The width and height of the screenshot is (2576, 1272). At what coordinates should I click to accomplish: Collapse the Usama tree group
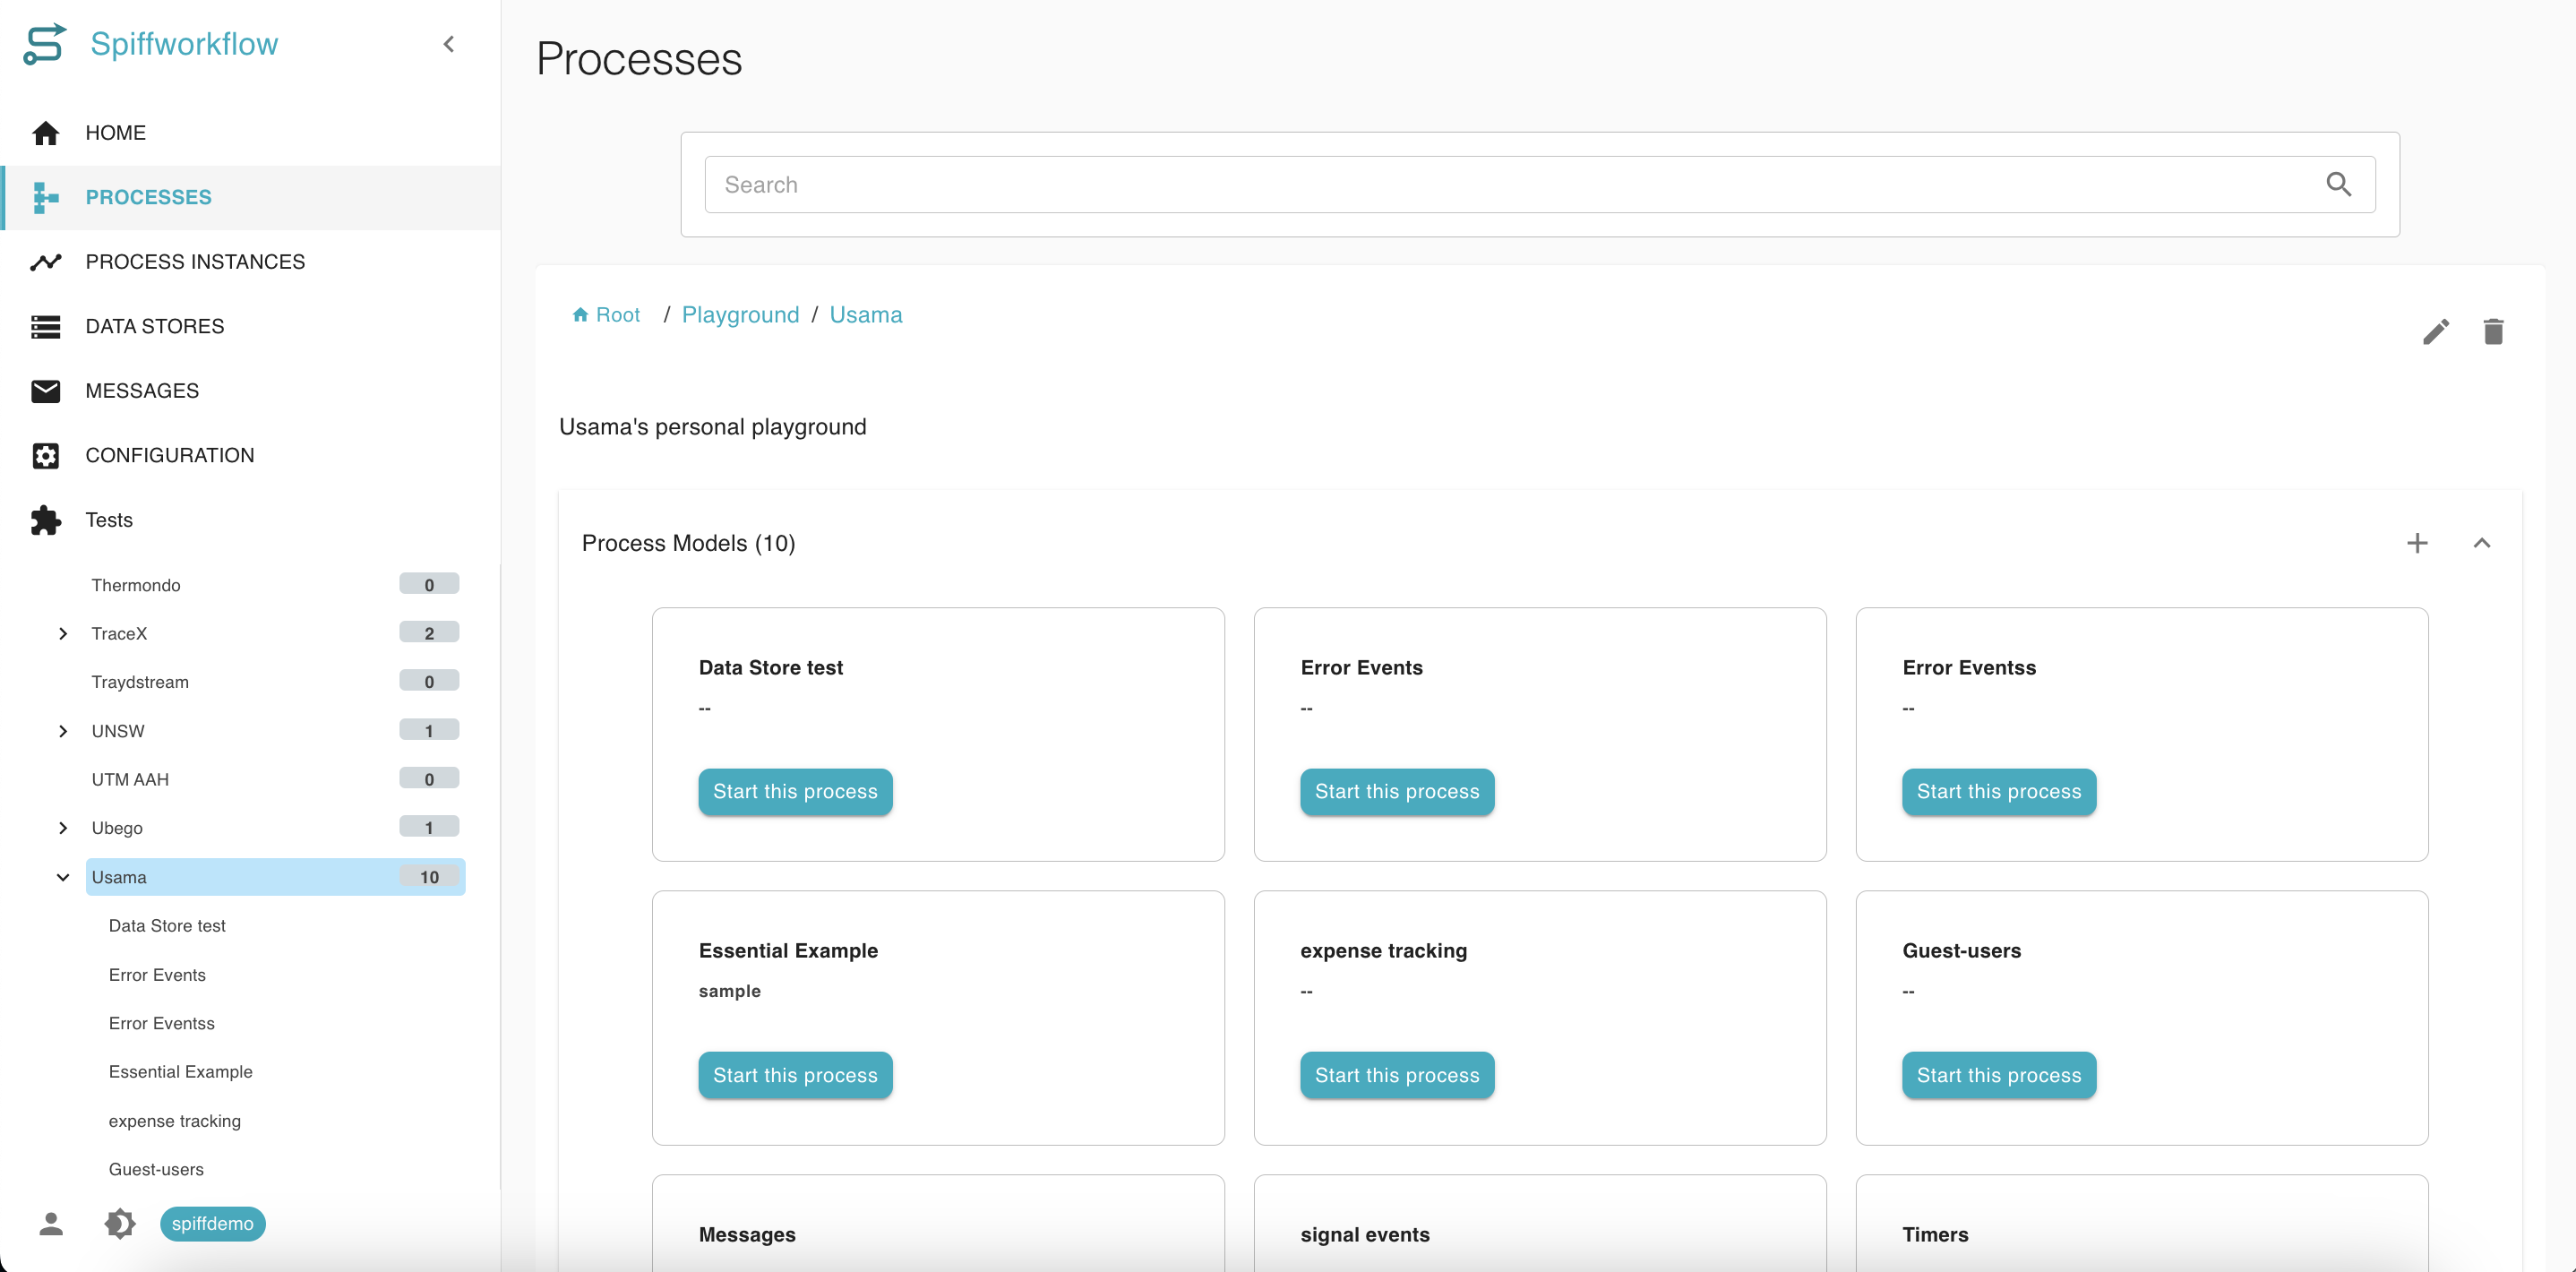coord(63,877)
